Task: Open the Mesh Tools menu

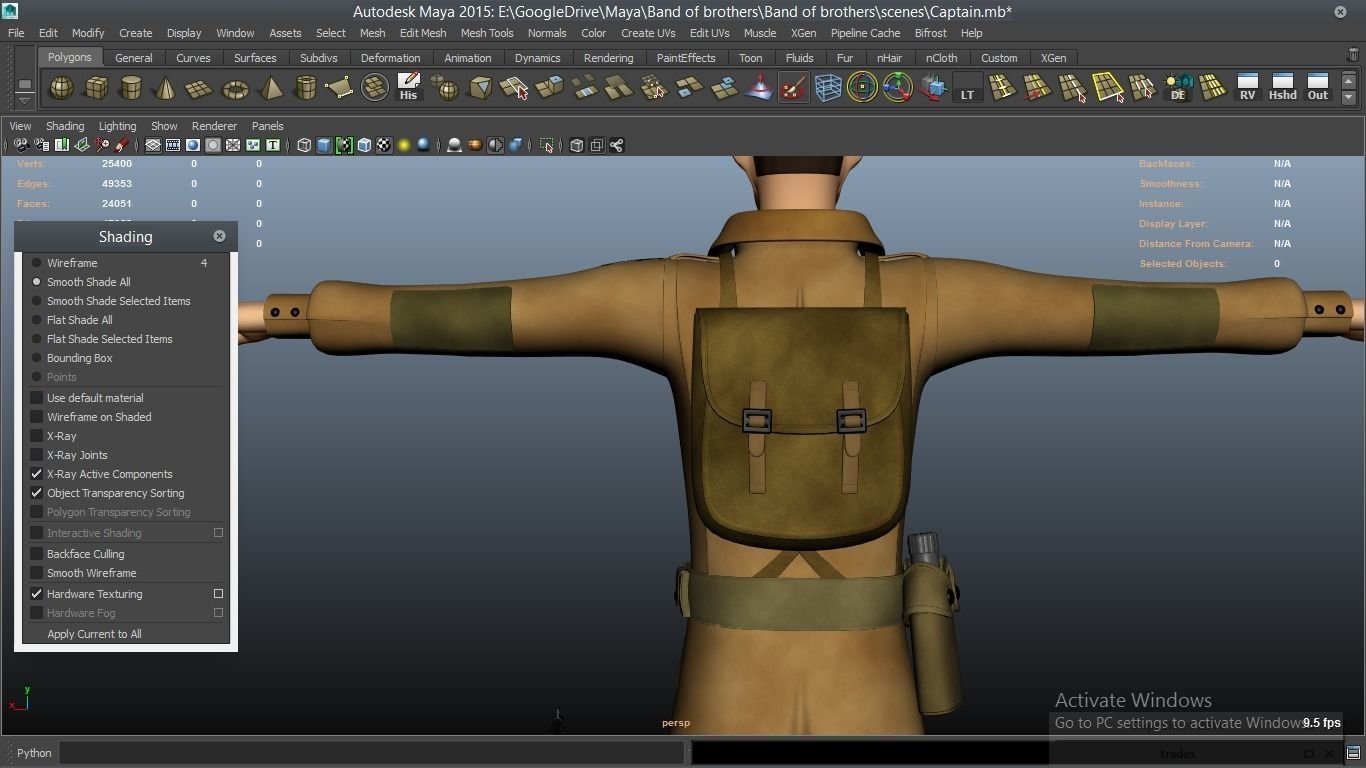Action: coord(487,33)
